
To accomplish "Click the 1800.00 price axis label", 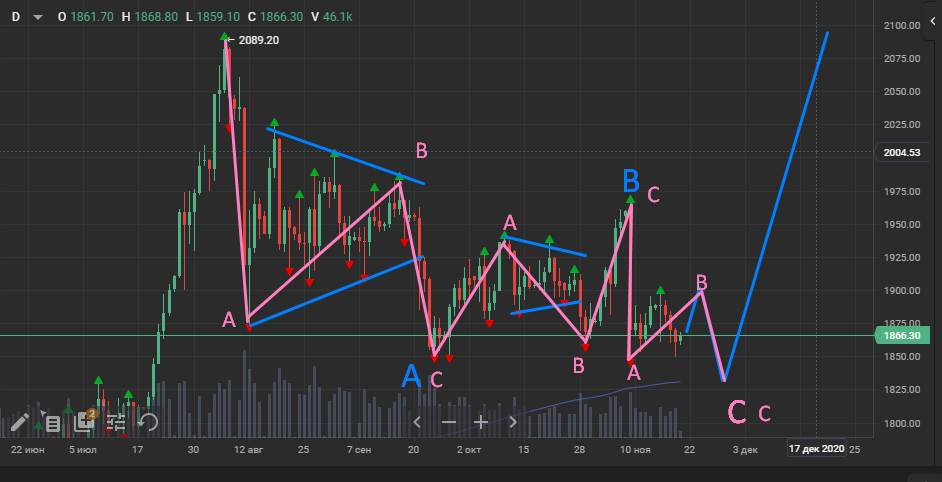I will 903,423.
